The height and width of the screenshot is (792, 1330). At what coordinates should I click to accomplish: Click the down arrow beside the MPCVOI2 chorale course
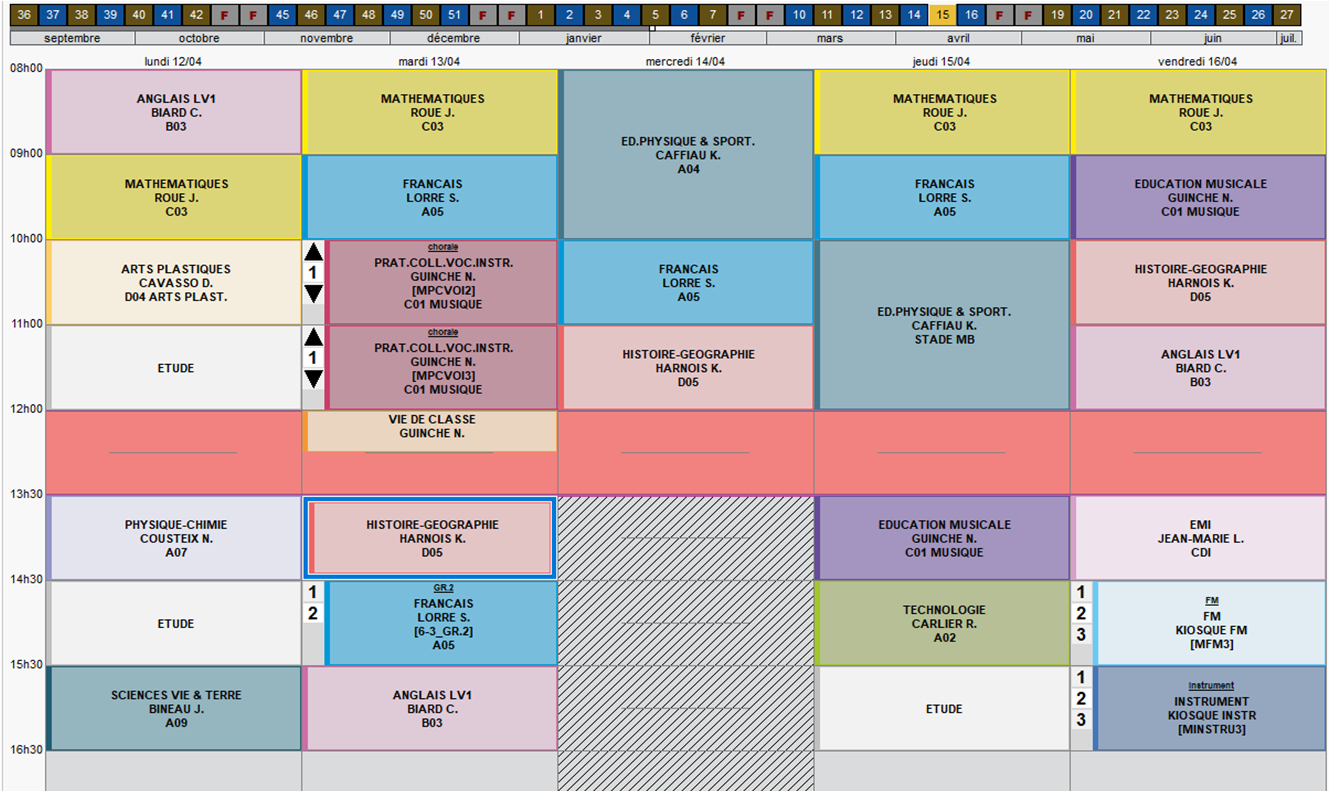point(313,293)
